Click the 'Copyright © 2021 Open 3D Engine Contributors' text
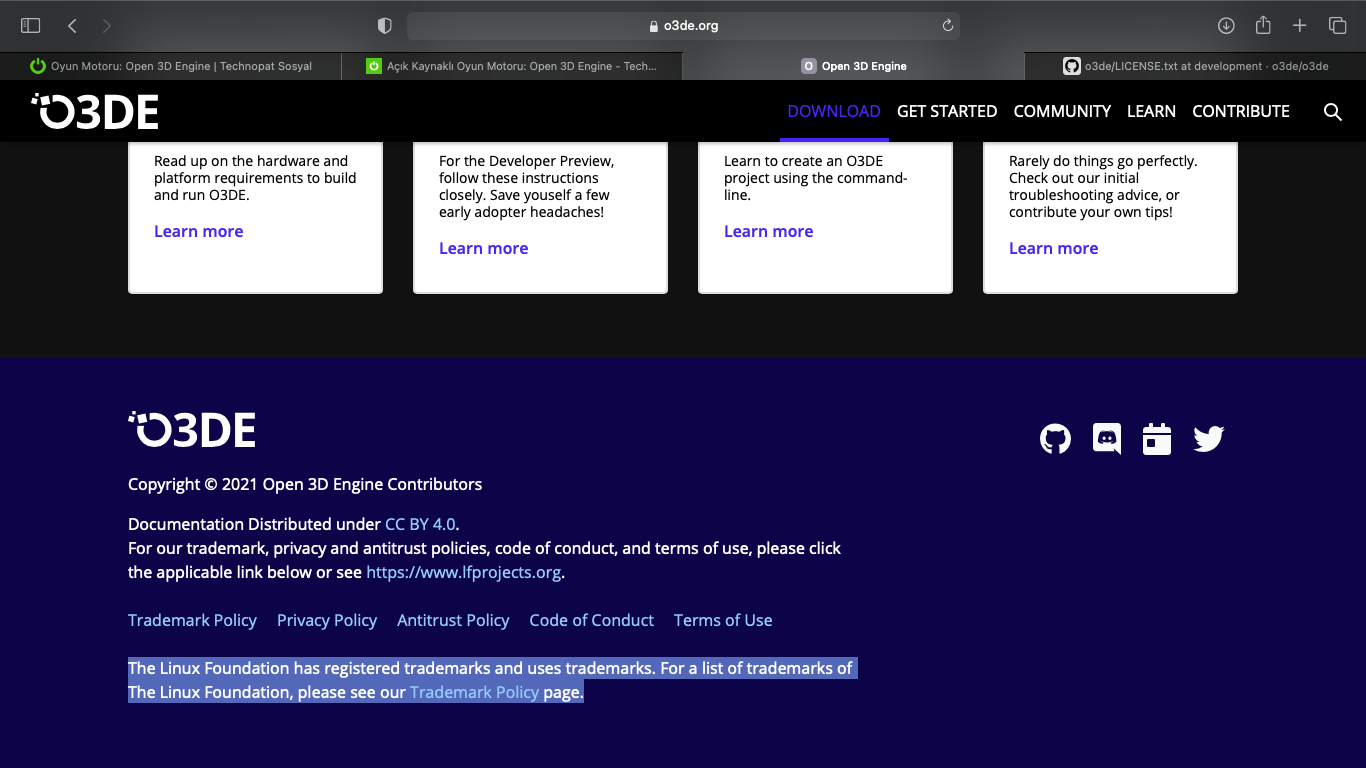 tap(305, 484)
